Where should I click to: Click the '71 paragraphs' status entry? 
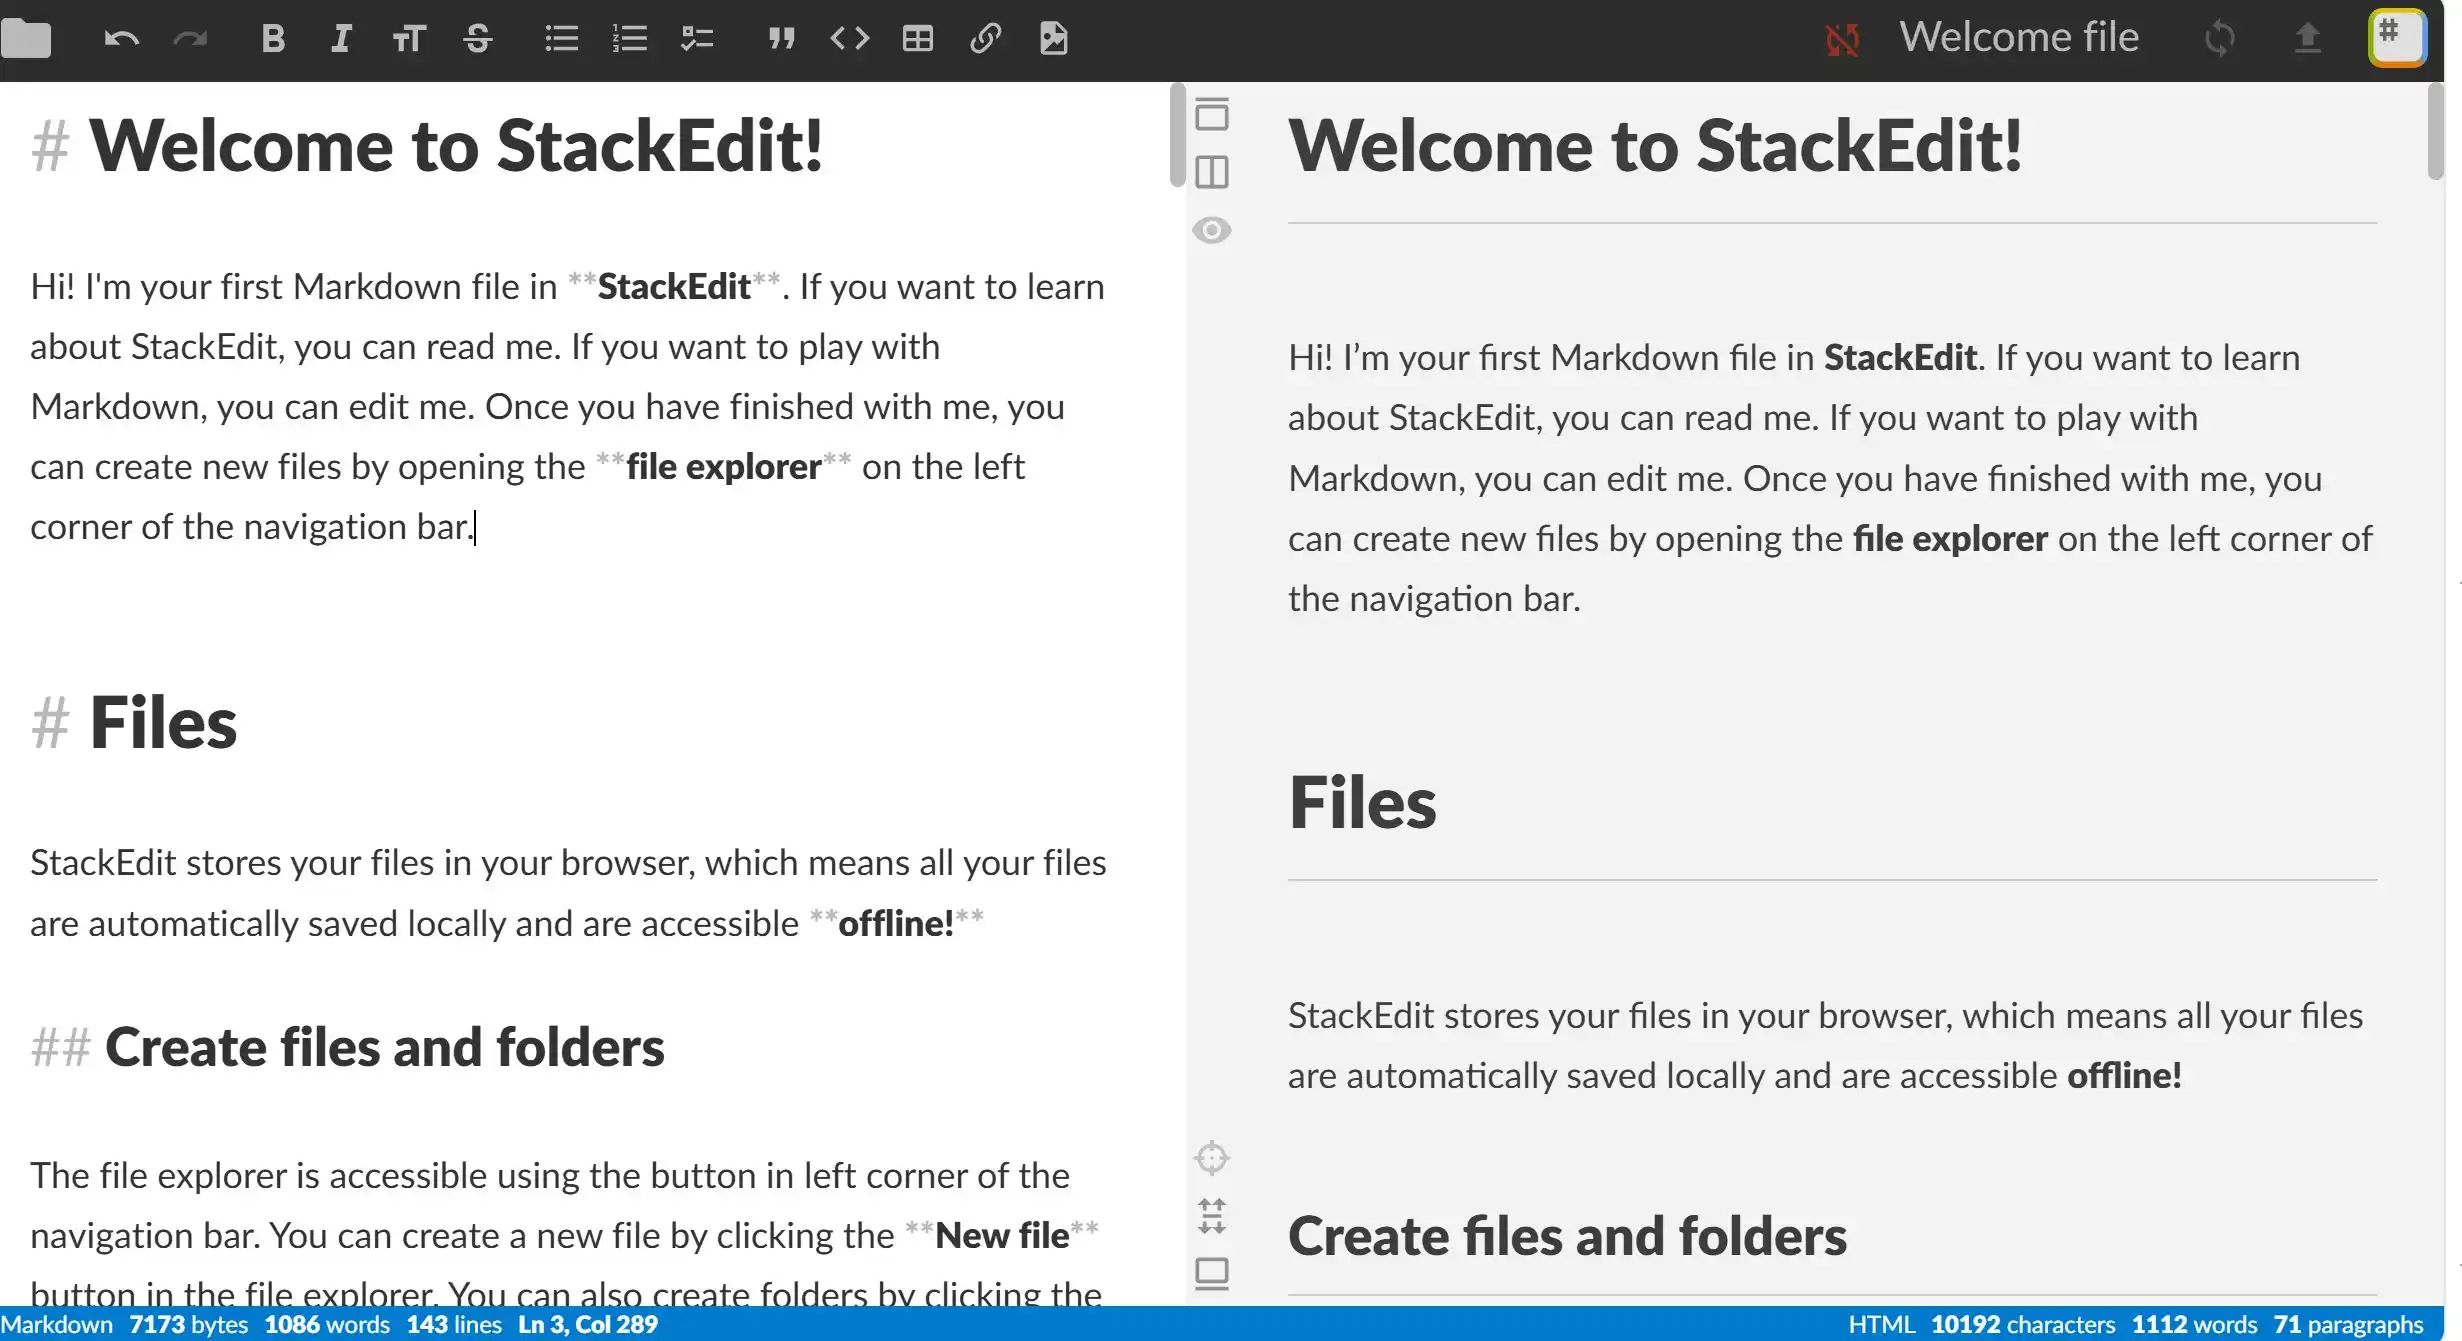click(x=2348, y=1324)
